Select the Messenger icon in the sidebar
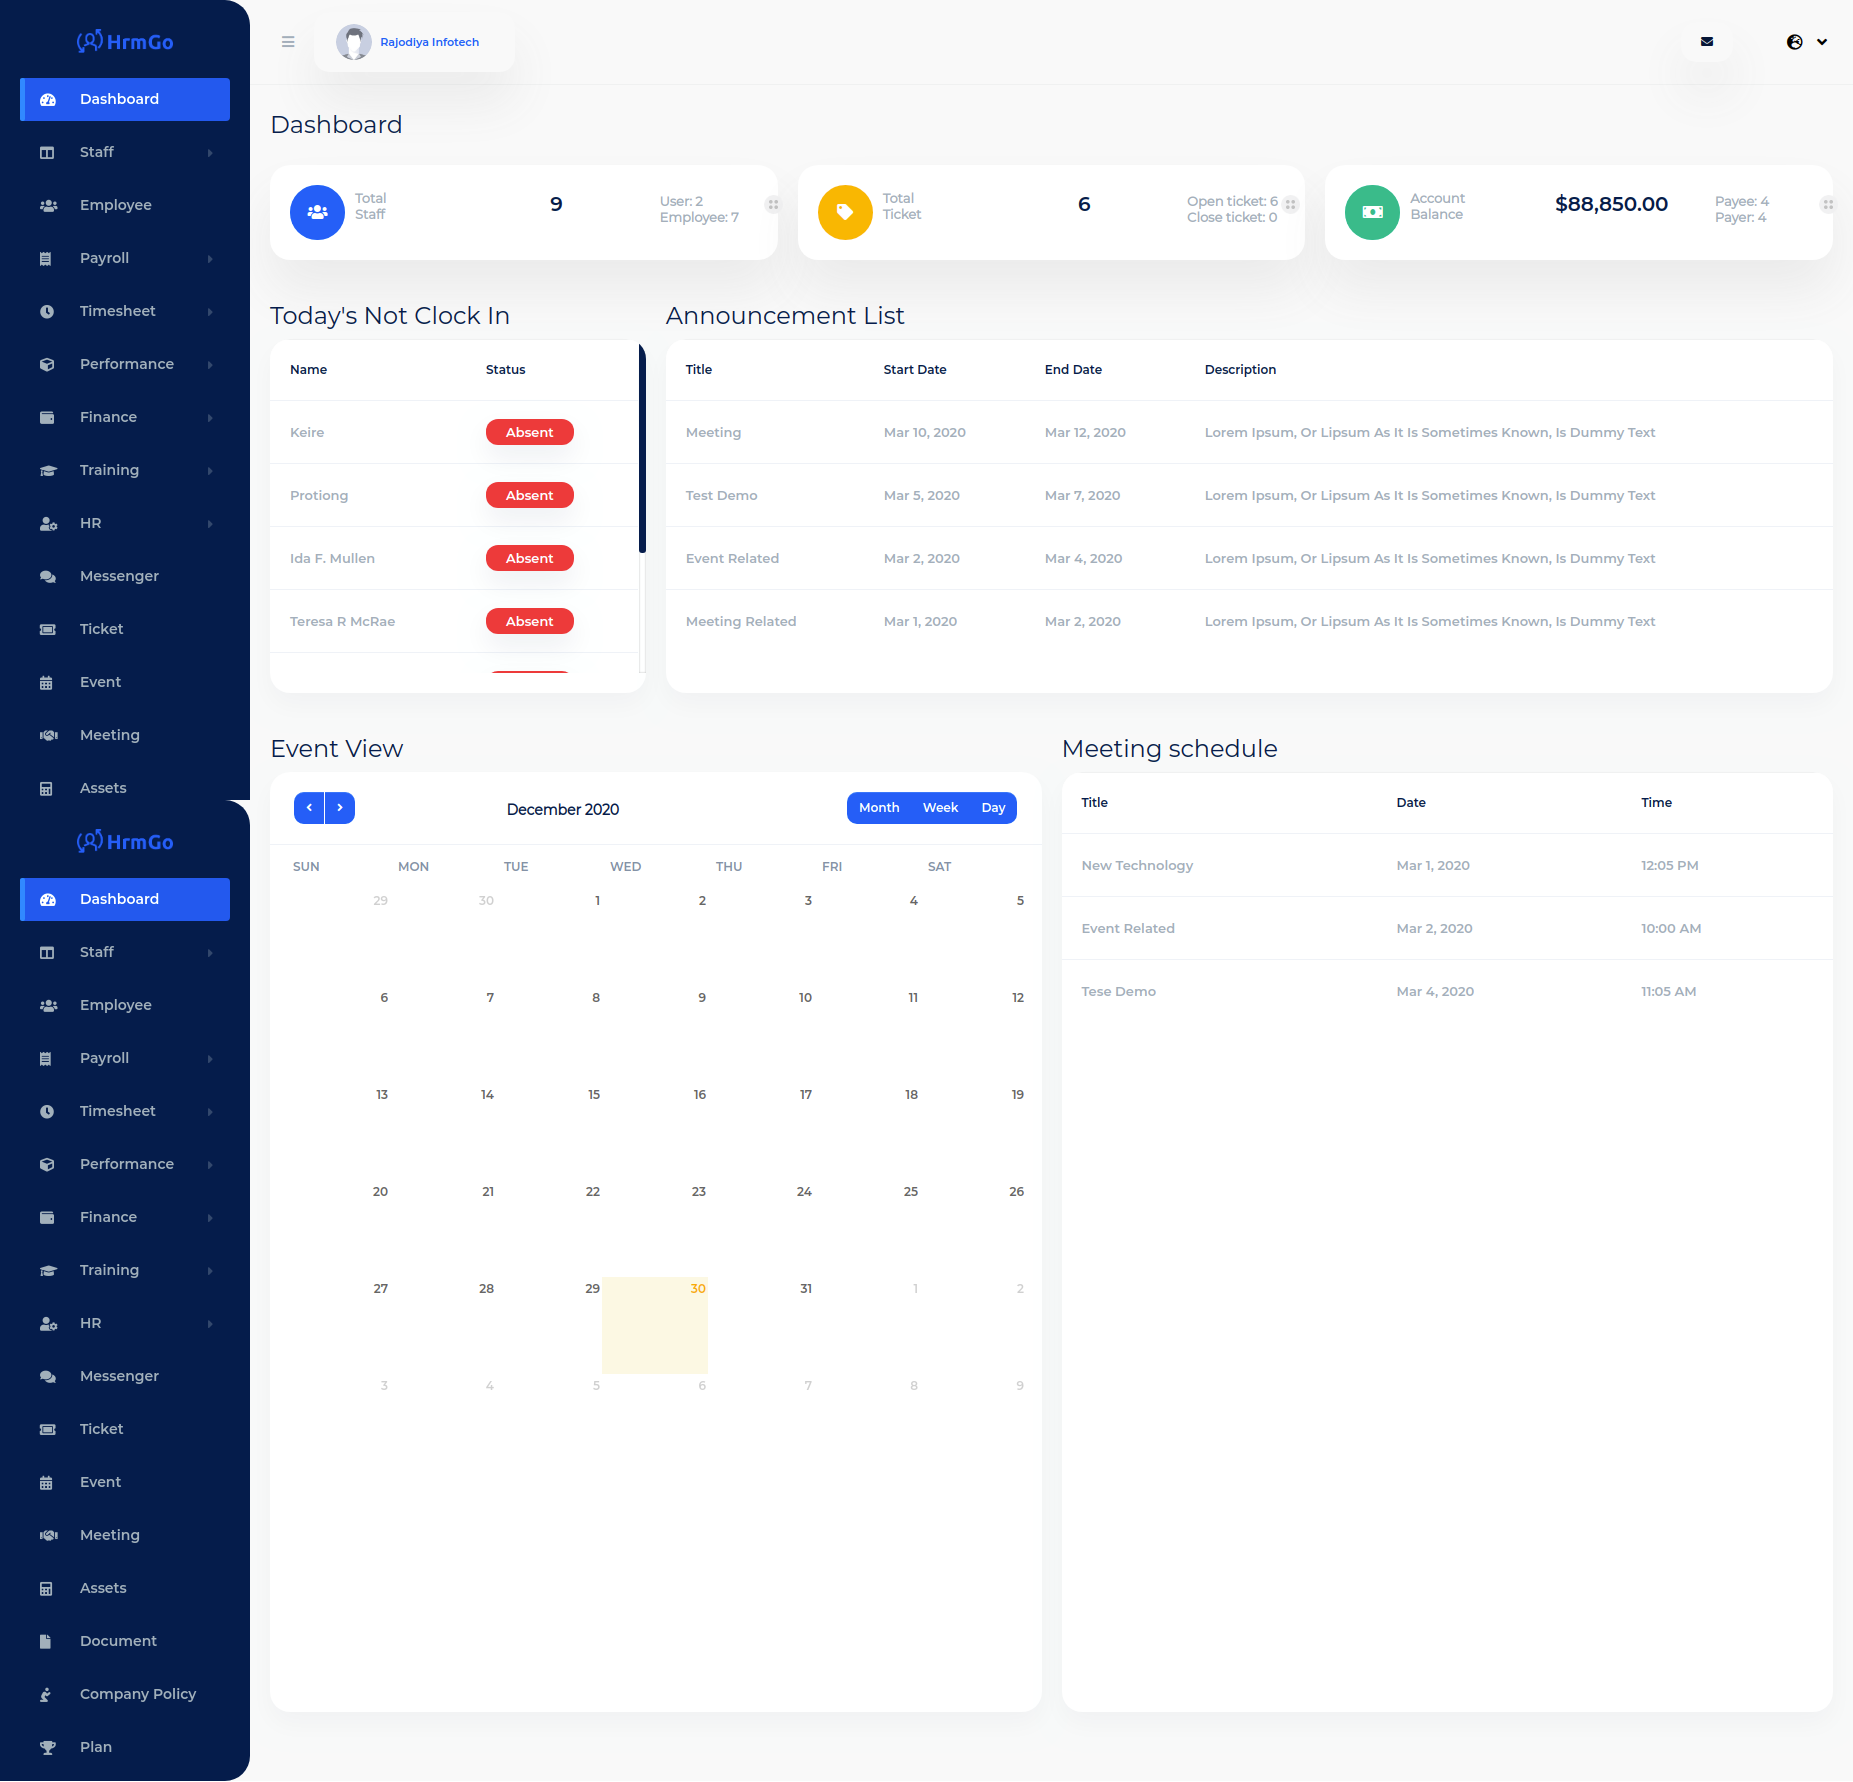The width and height of the screenshot is (1853, 1782). 48,576
